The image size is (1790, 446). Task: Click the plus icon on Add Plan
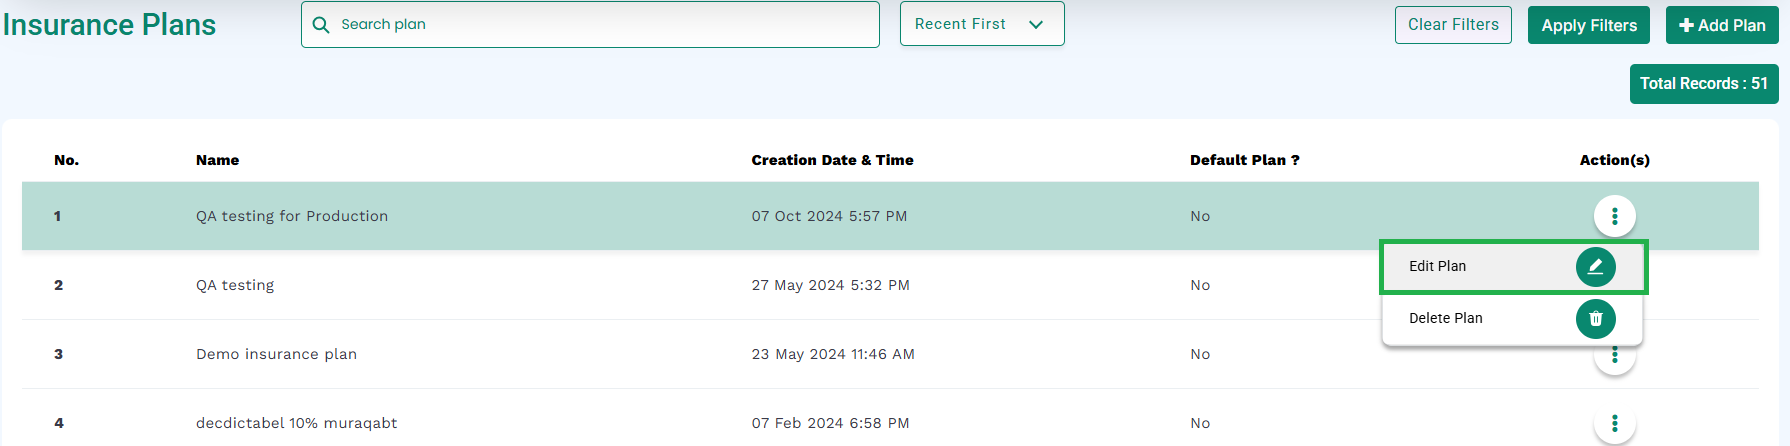pyautogui.click(x=1686, y=25)
